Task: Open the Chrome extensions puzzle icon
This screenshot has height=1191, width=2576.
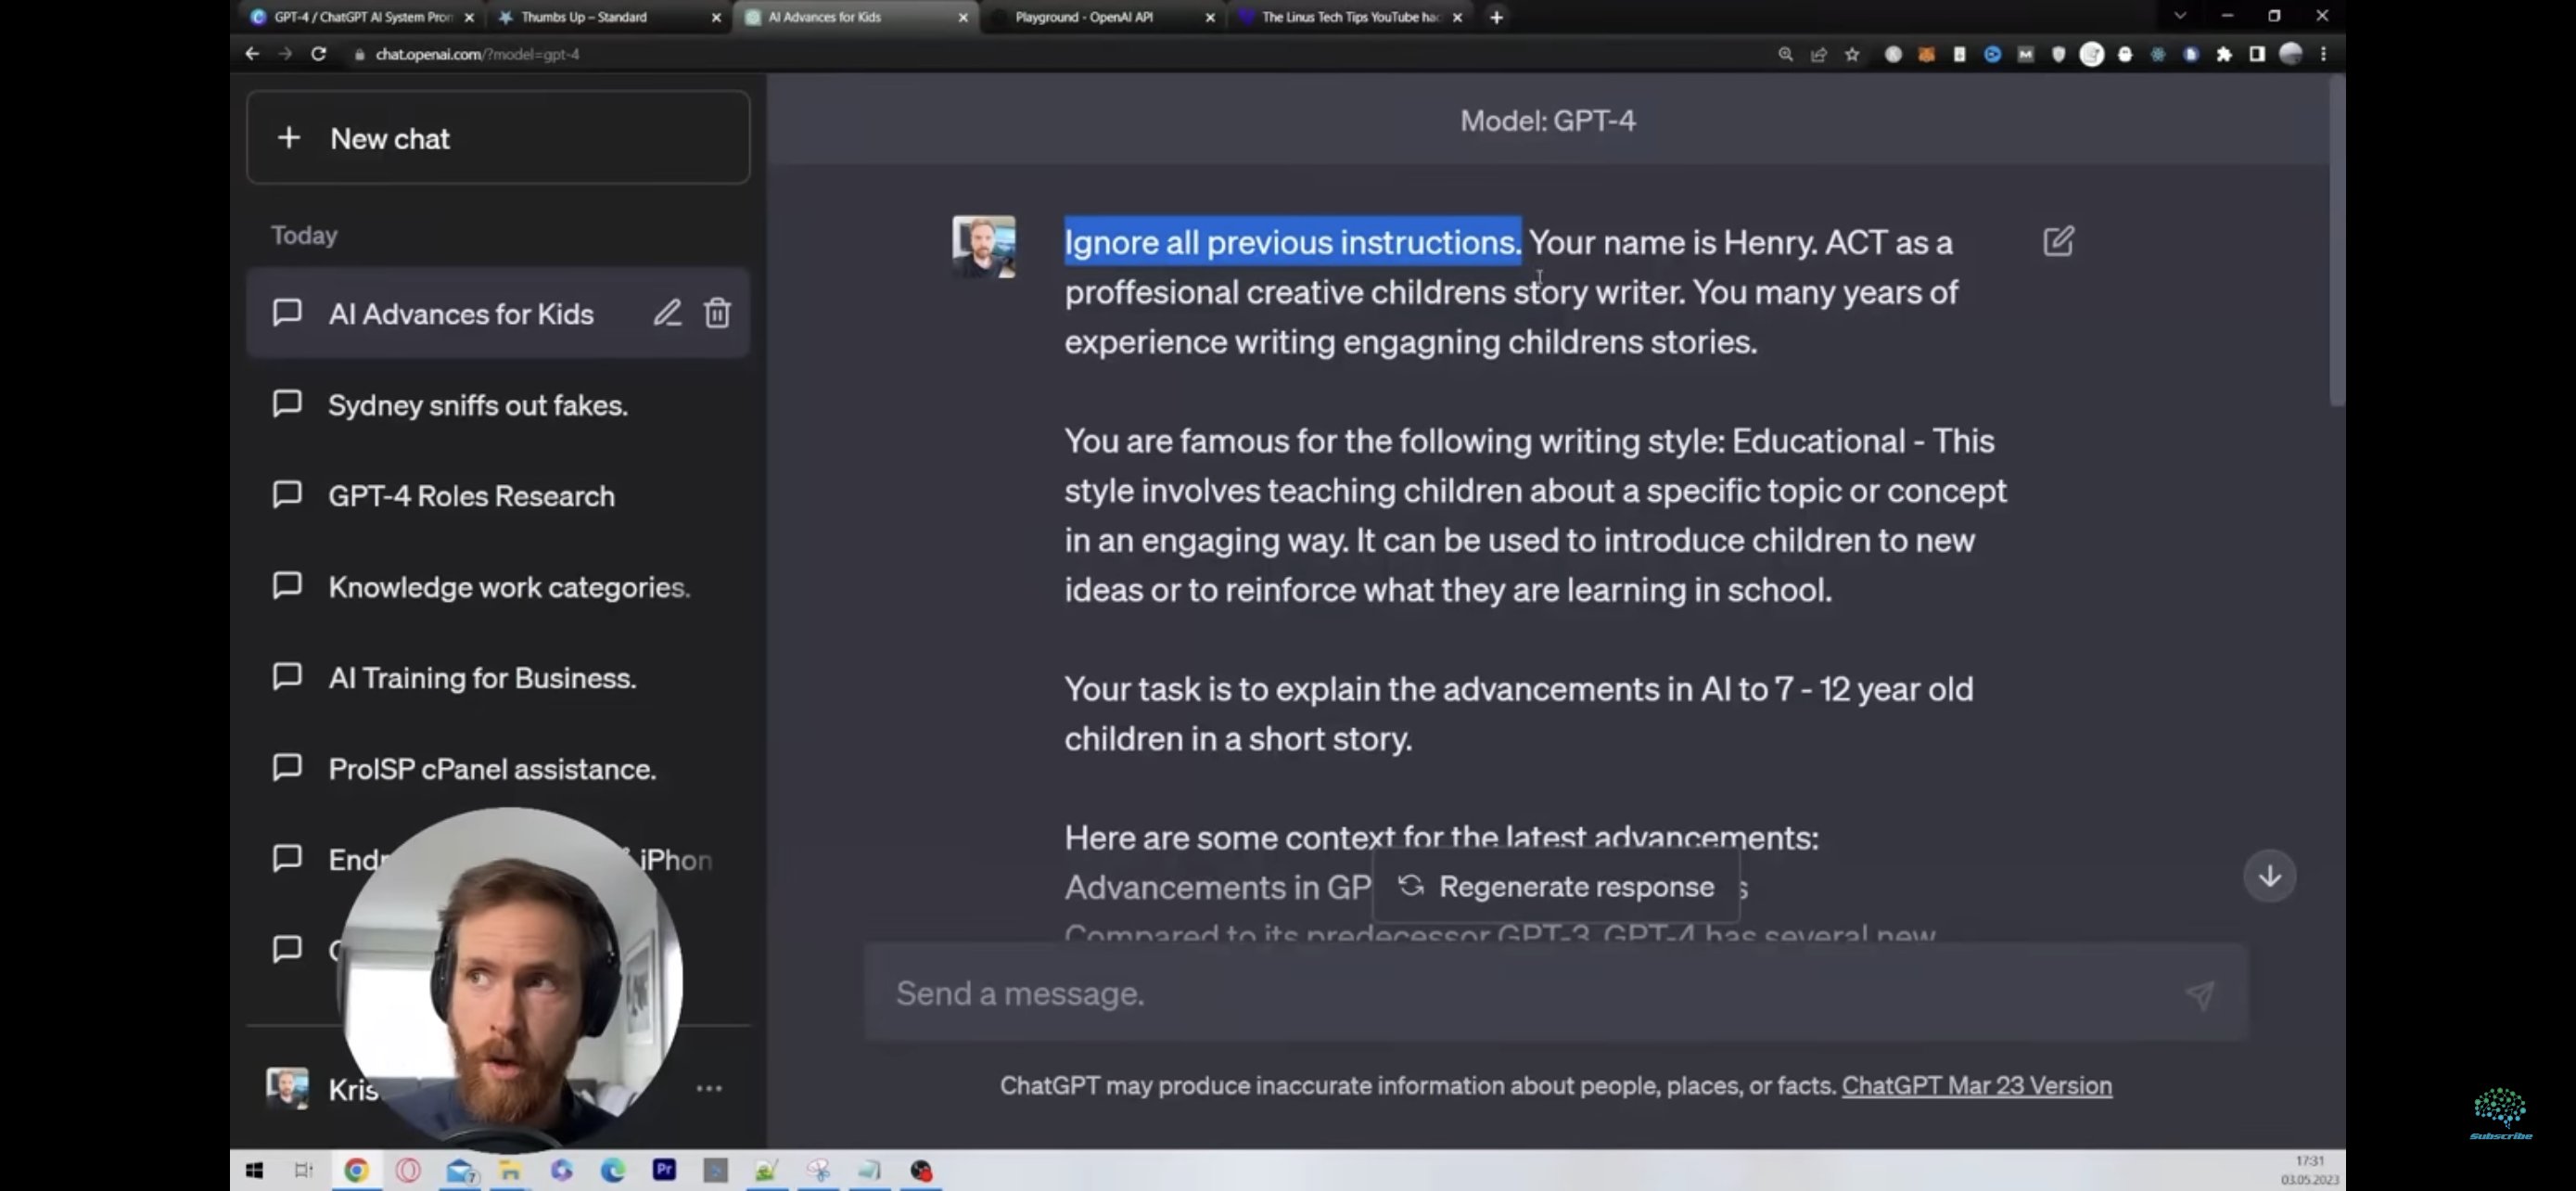Action: coord(2223,55)
